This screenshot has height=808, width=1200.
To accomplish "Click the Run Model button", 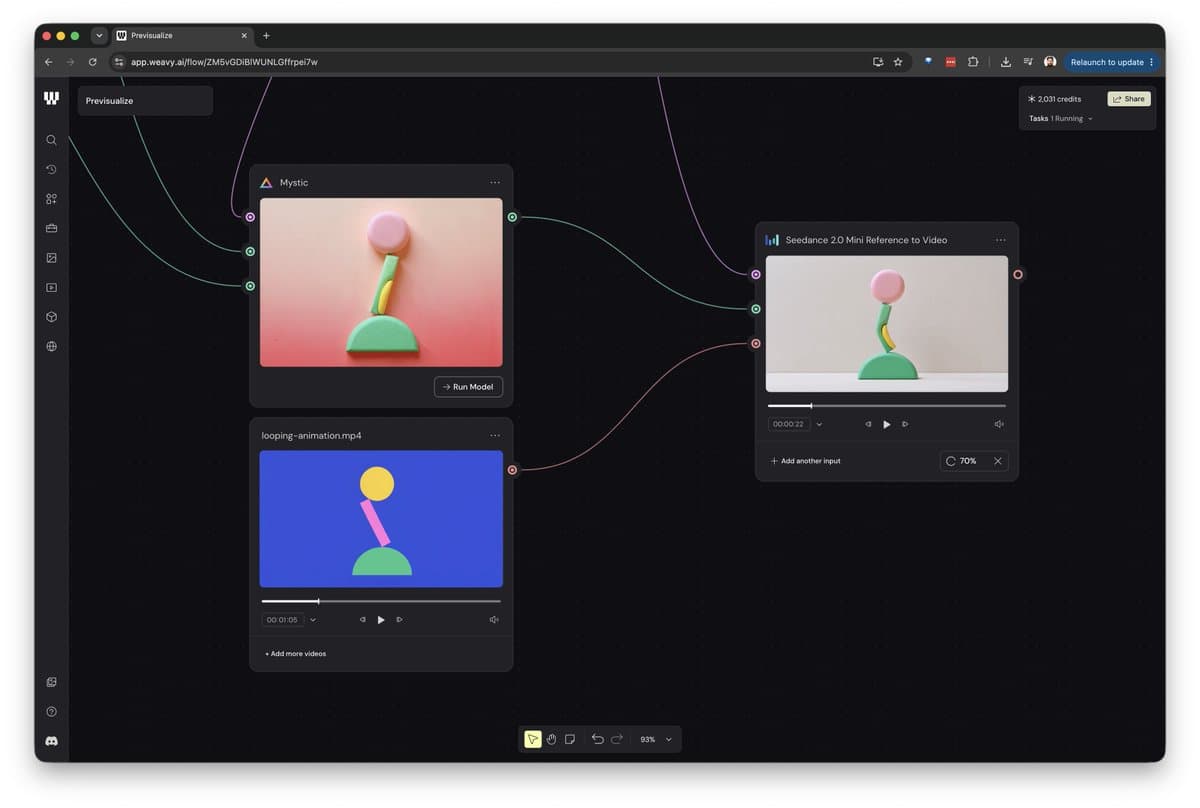I will pyautogui.click(x=468, y=387).
